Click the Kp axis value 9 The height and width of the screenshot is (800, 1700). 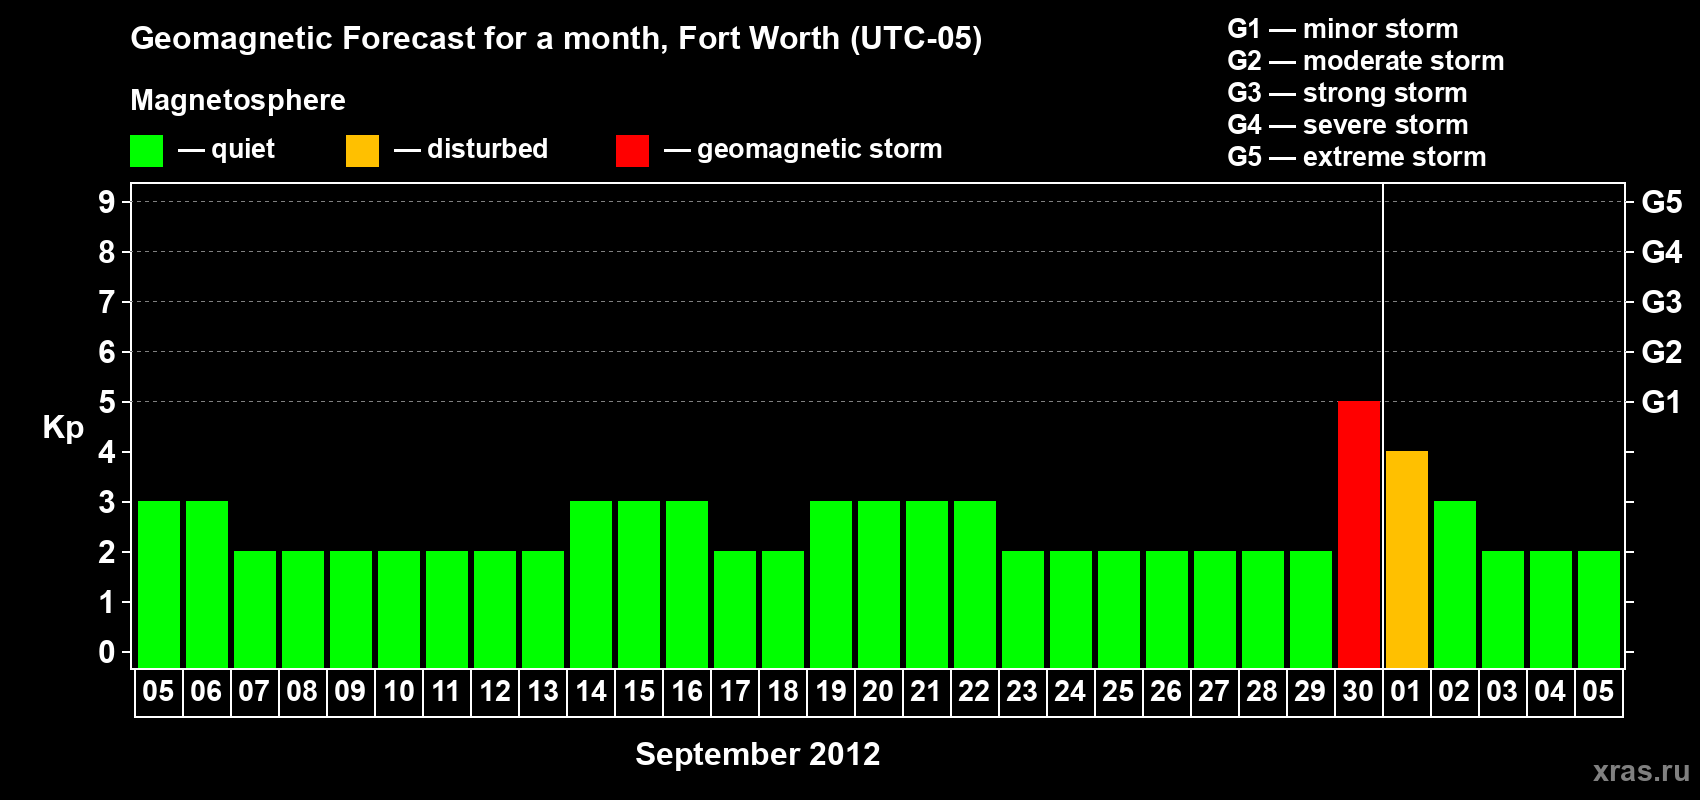click(107, 202)
